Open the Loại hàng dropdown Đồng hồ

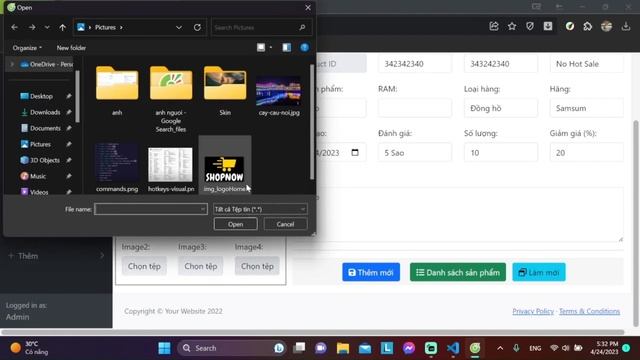click(x=501, y=108)
